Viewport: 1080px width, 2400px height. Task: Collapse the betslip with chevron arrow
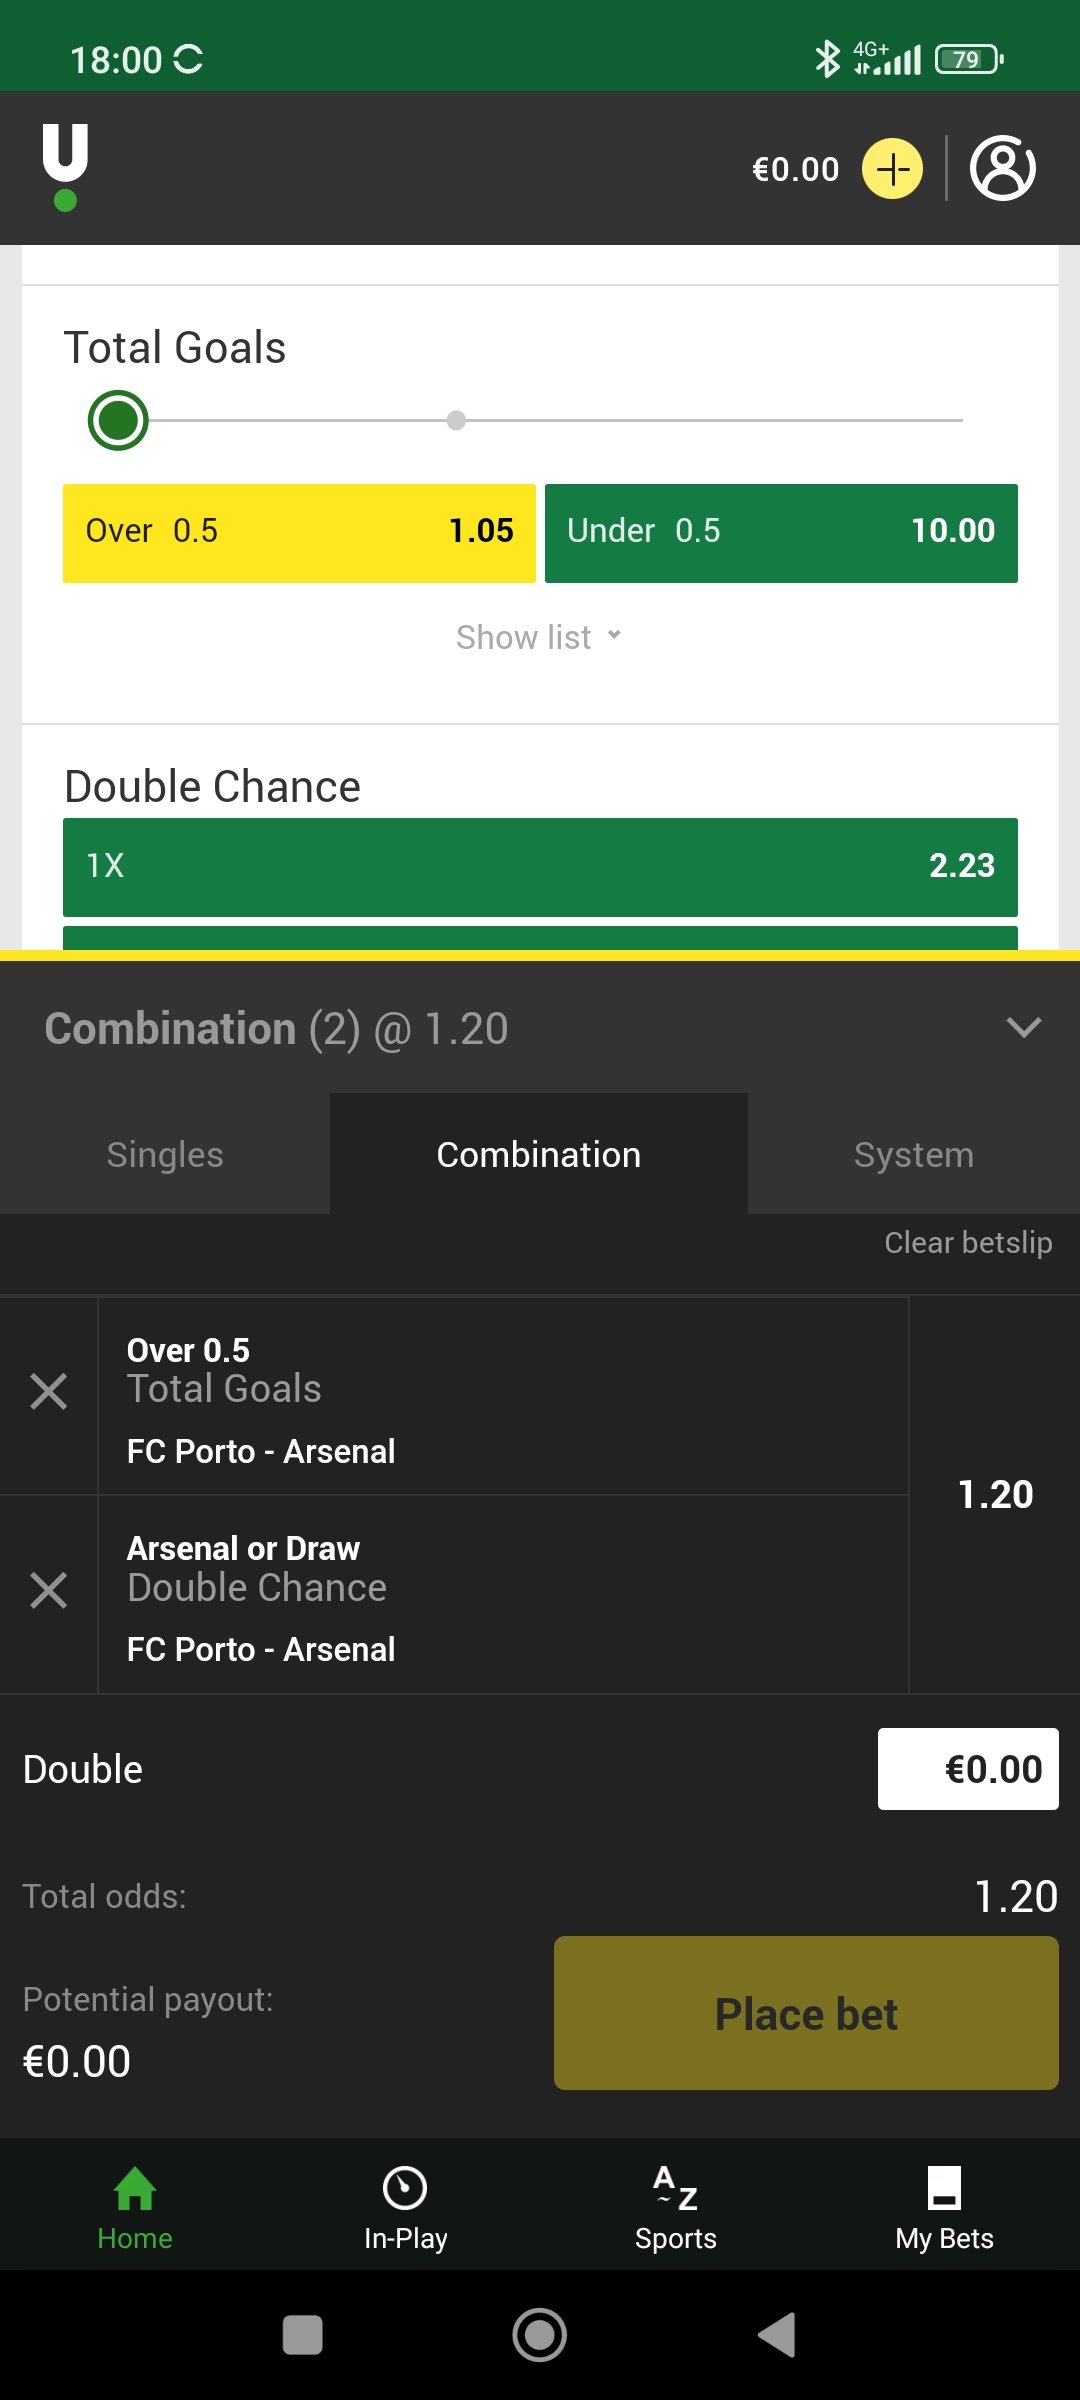coord(1023,1027)
